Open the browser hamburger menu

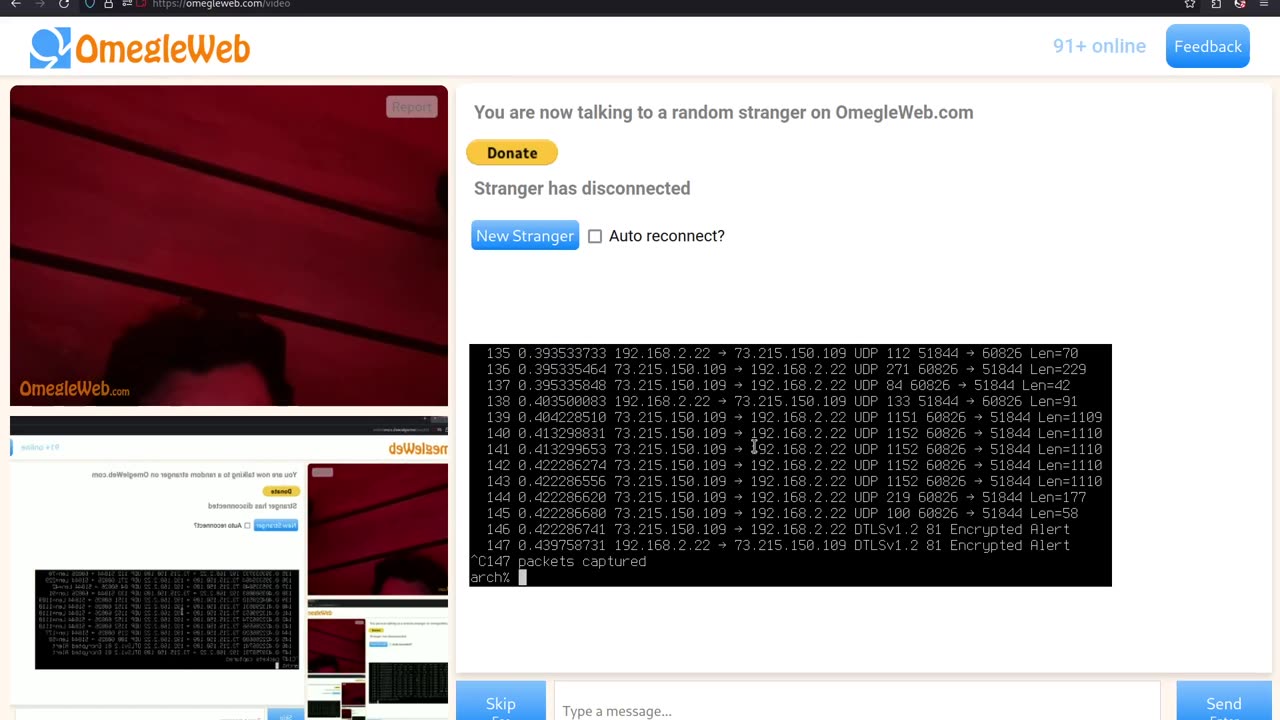[x=1264, y=4]
